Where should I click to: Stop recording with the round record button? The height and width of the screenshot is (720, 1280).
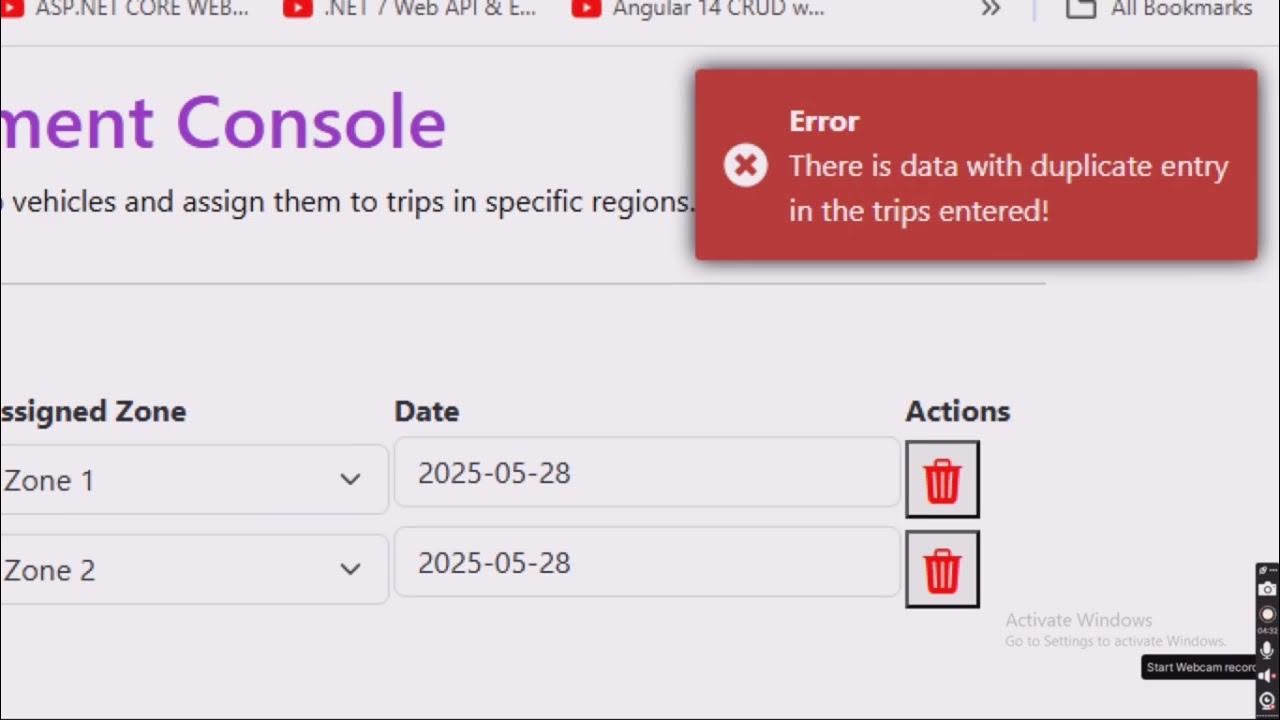[x=1267, y=613]
